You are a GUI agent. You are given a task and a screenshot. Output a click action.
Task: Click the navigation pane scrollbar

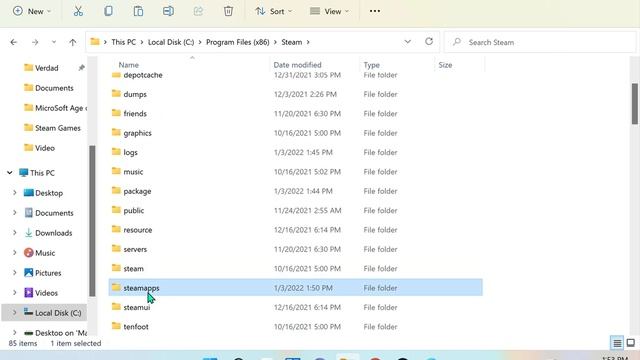point(92,220)
